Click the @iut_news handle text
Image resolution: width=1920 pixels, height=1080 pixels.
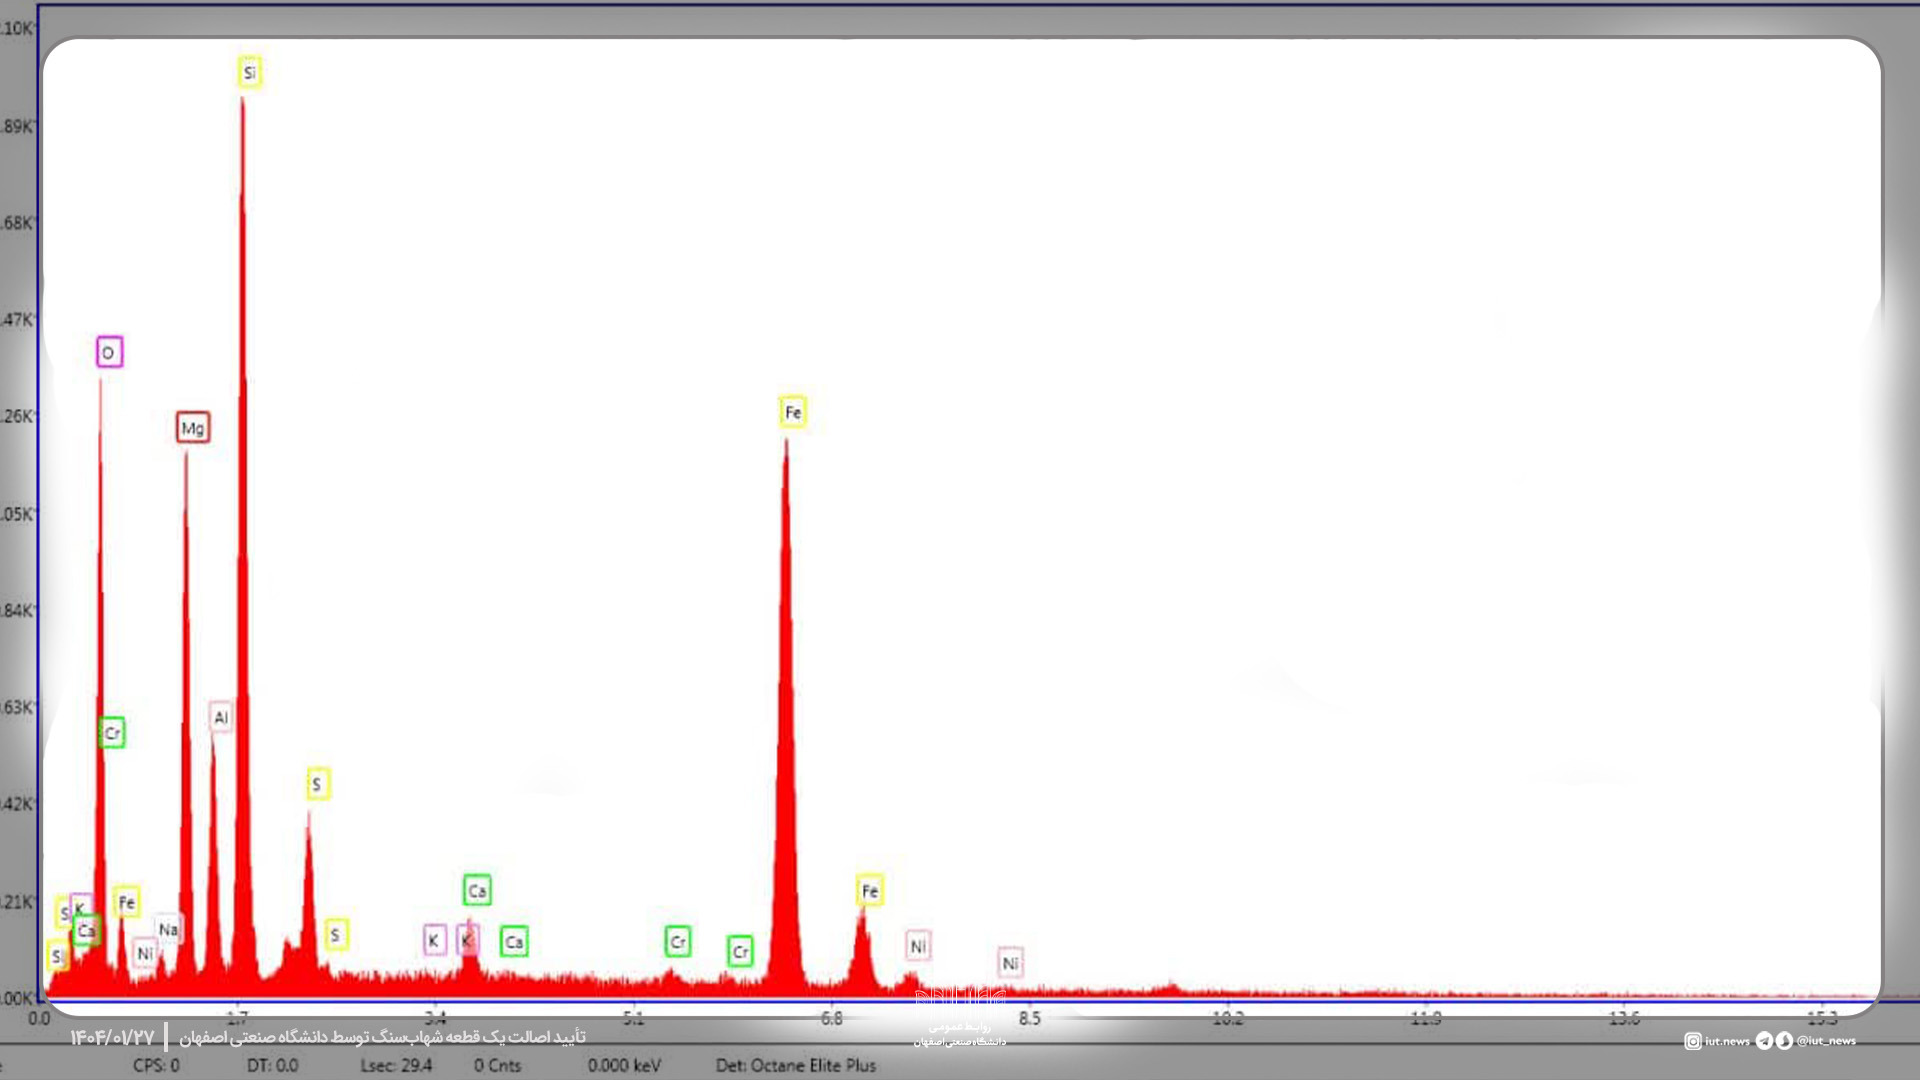(1826, 1041)
